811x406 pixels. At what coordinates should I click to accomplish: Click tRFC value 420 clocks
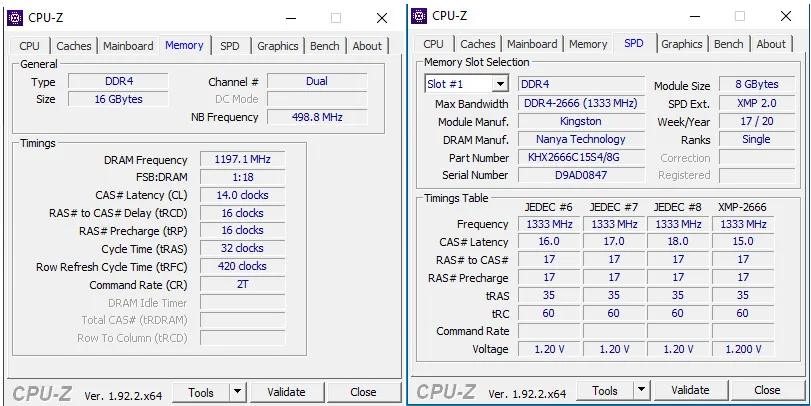pos(243,266)
